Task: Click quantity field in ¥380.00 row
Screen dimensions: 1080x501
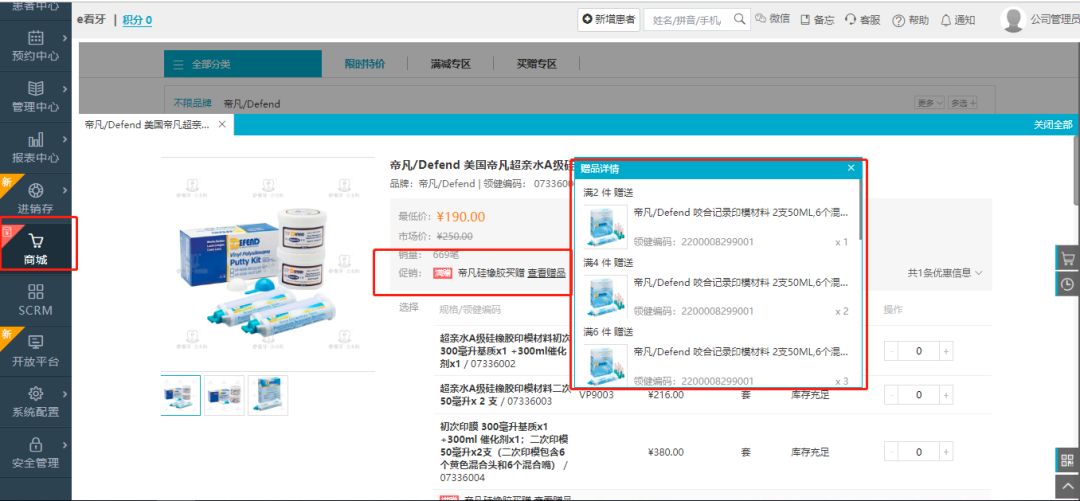Action: 919,452
